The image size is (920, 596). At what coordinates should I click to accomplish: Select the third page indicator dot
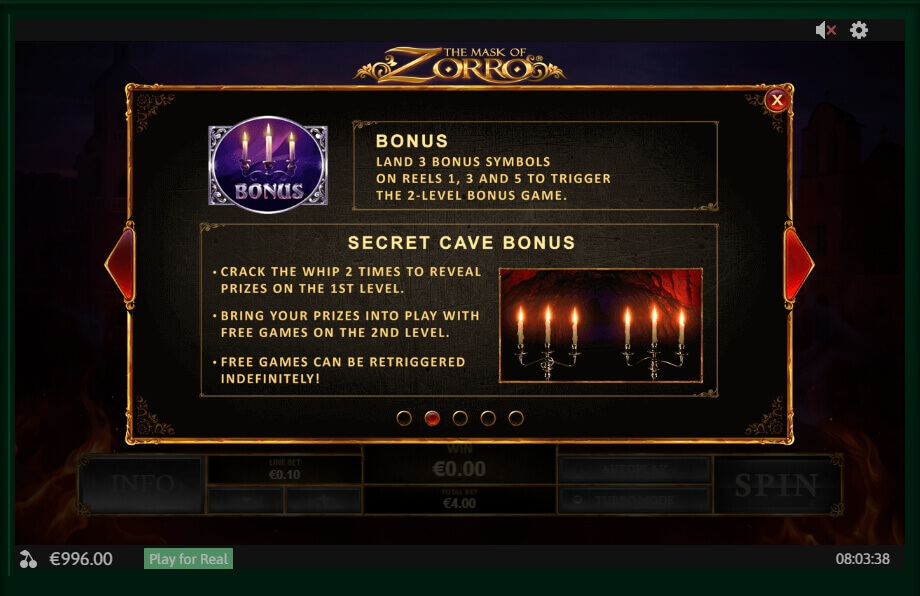pyautogui.click(x=461, y=418)
